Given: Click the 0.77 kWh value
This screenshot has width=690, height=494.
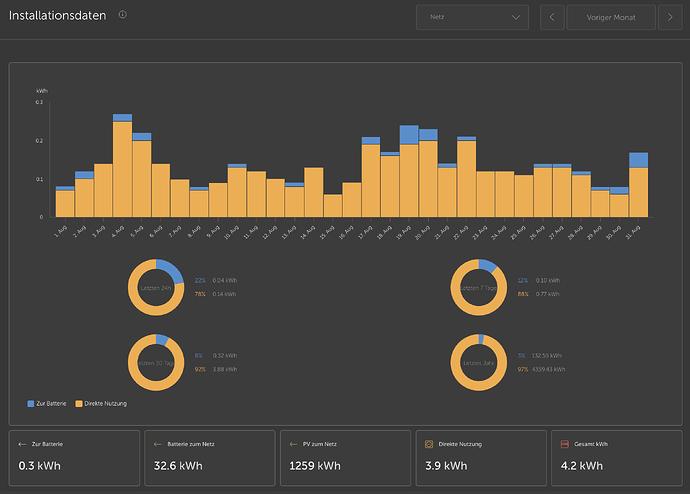Looking at the screenshot, I should pyautogui.click(x=547, y=294).
